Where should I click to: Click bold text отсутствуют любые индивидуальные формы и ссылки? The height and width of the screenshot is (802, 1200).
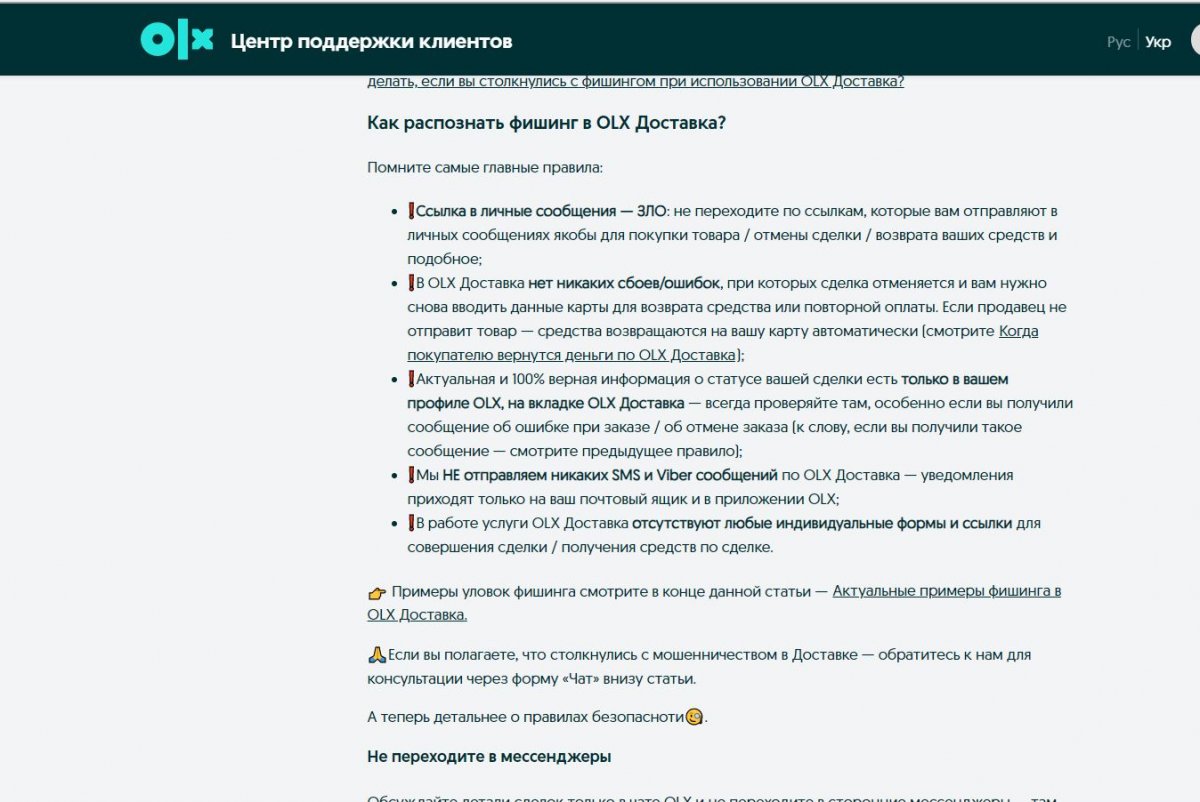coord(822,523)
